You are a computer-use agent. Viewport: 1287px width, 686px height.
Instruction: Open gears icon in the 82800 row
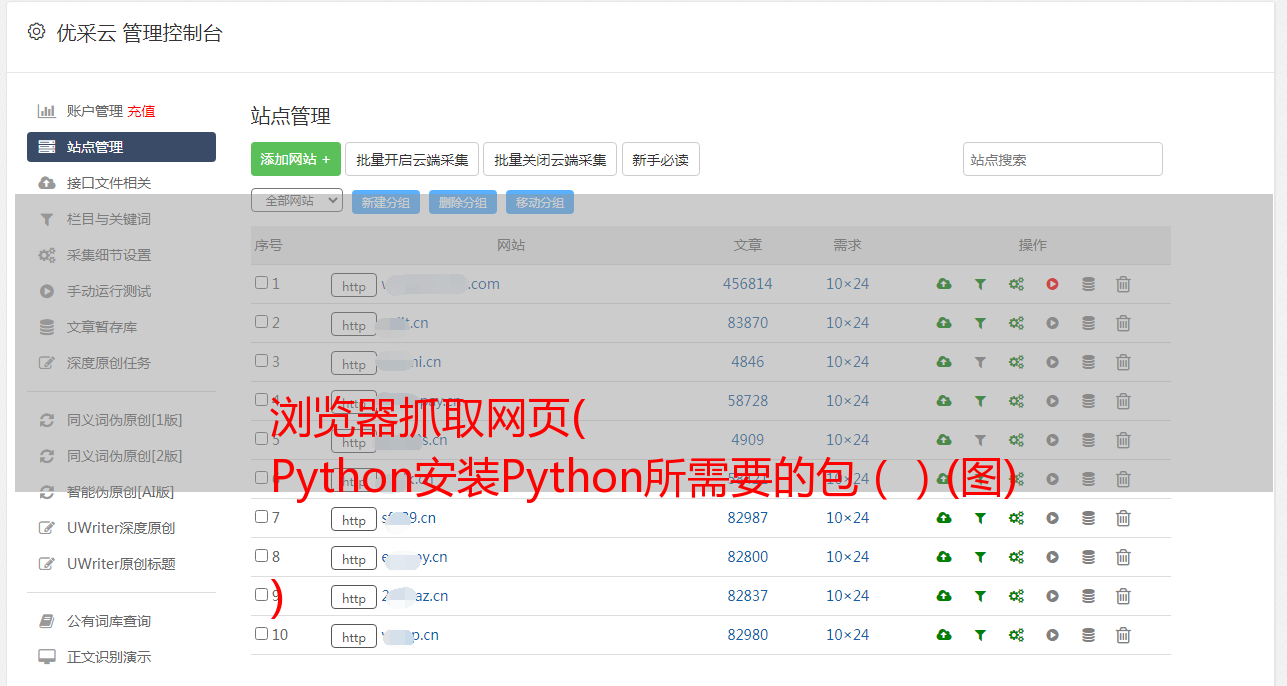point(1016,557)
